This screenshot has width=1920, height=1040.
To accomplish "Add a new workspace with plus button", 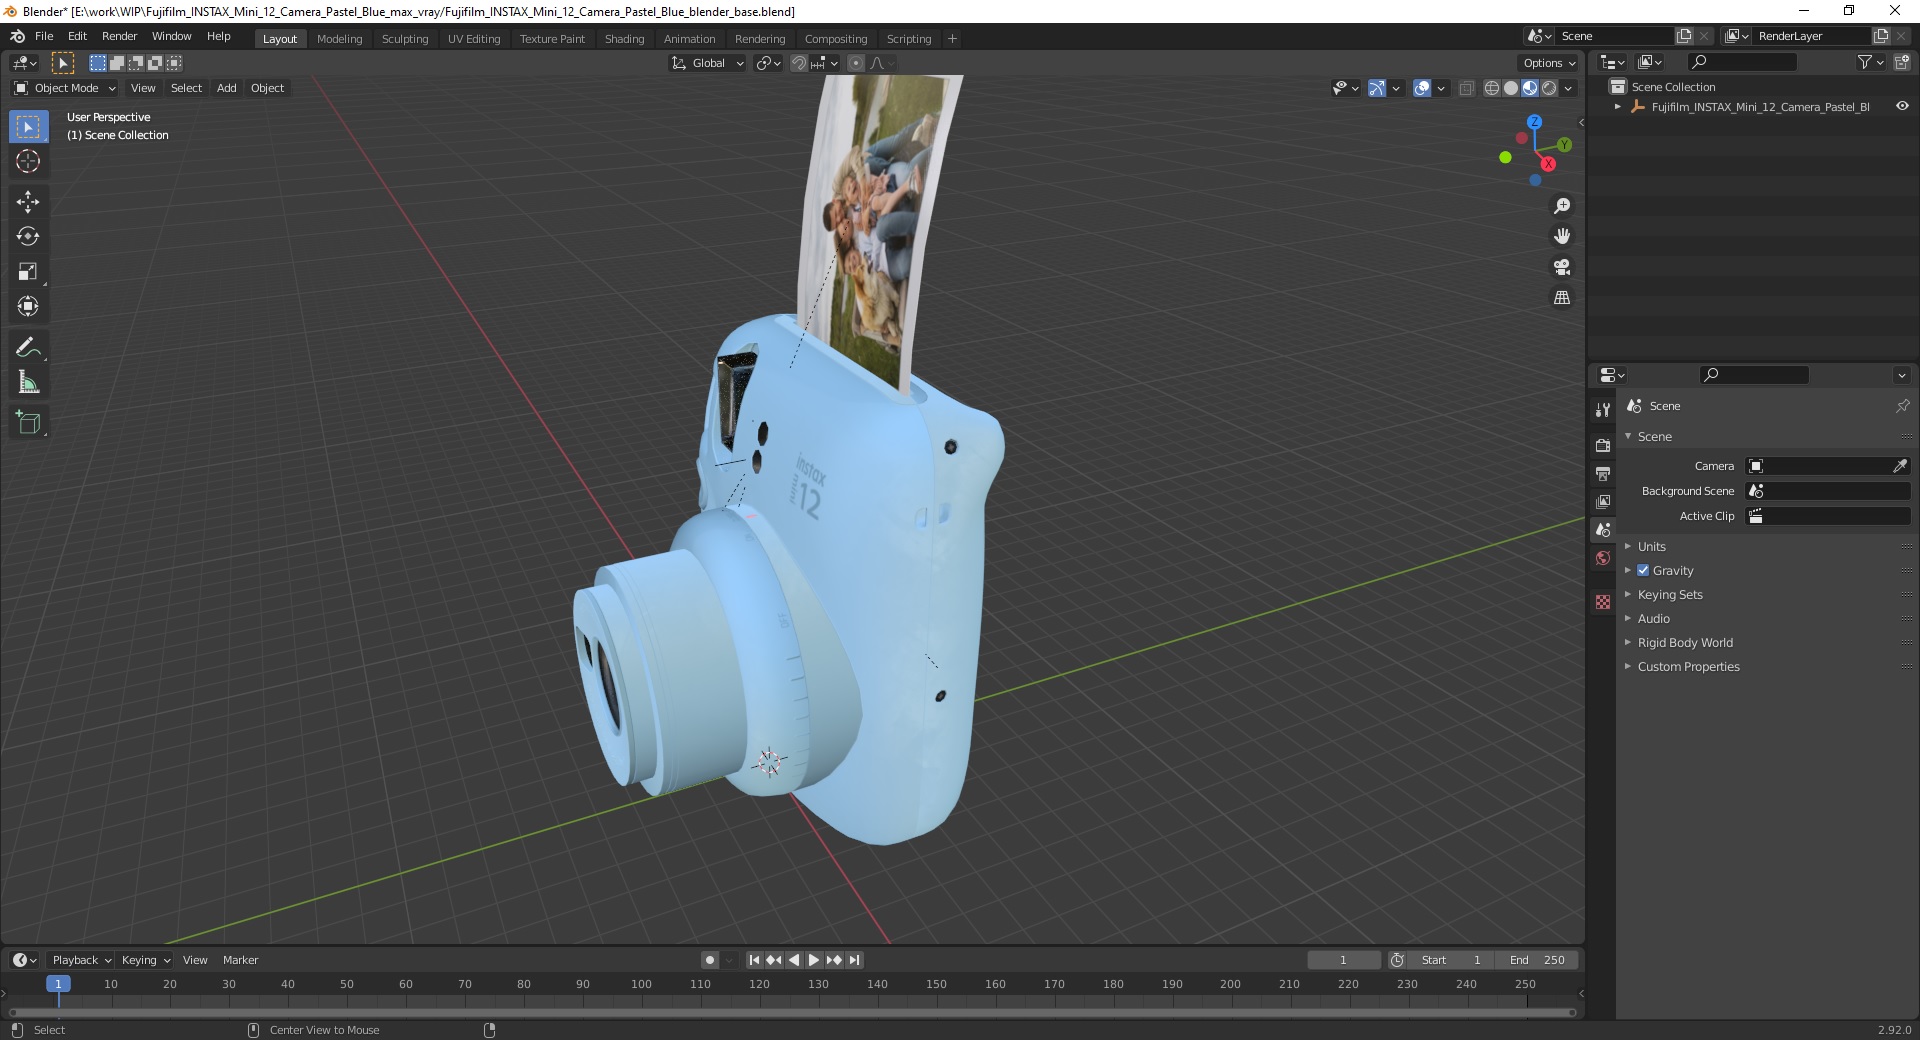I will coord(952,39).
